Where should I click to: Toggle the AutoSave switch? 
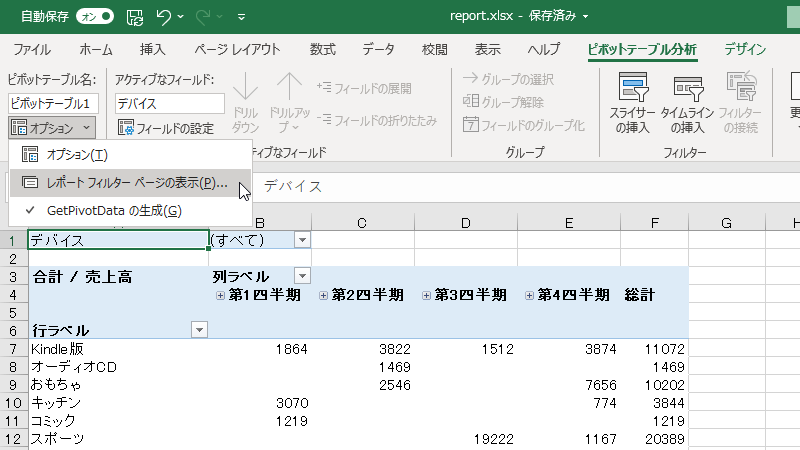pos(95,16)
